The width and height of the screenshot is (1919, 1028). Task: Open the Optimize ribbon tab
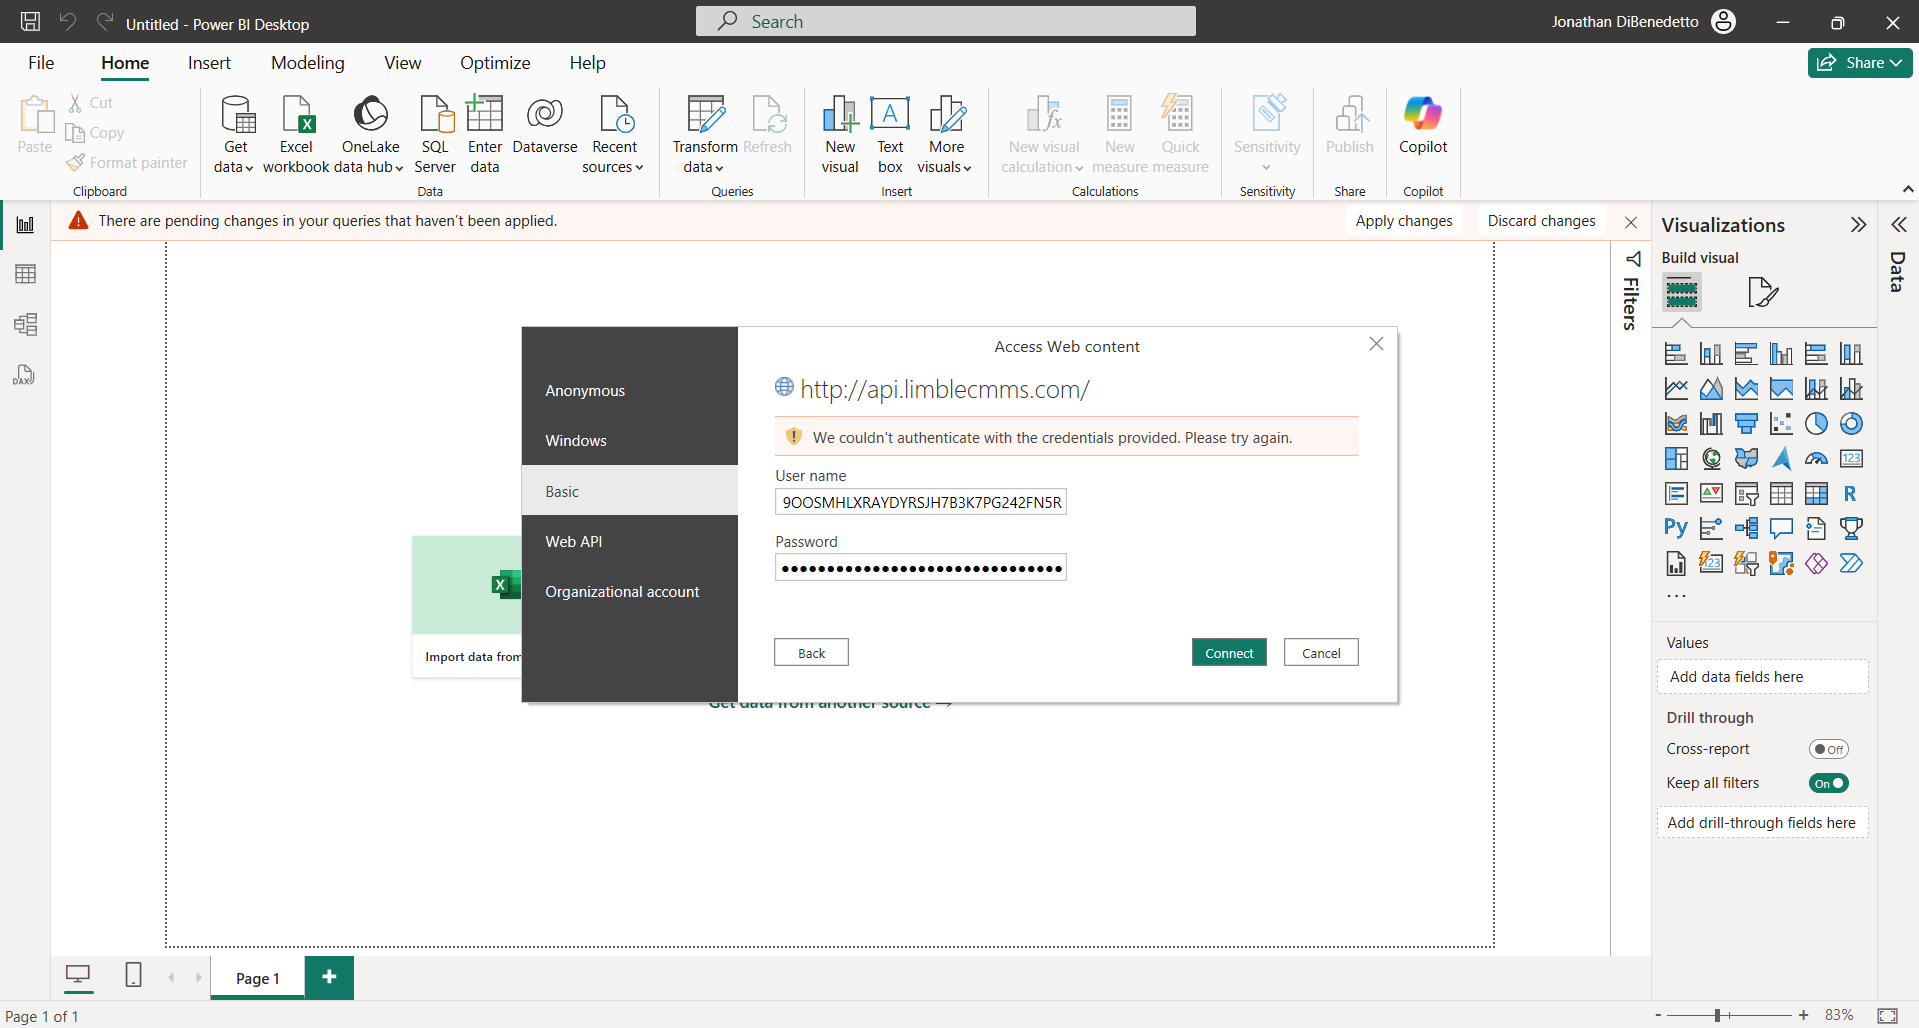pyautogui.click(x=495, y=63)
